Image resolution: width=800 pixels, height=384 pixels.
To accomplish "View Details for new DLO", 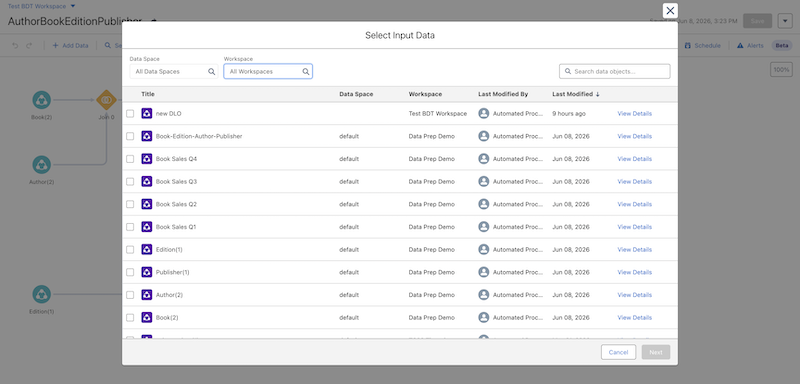I will click(635, 114).
